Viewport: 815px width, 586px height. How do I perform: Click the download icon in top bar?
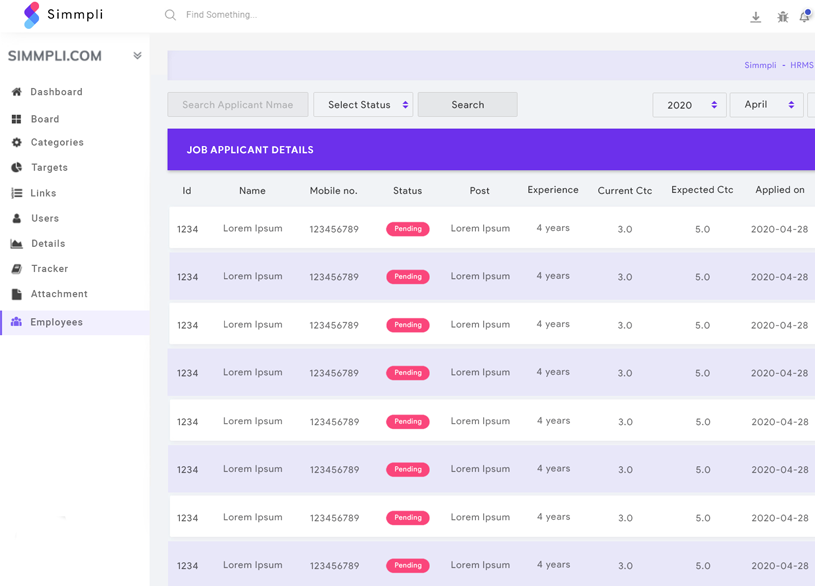click(756, 17)
